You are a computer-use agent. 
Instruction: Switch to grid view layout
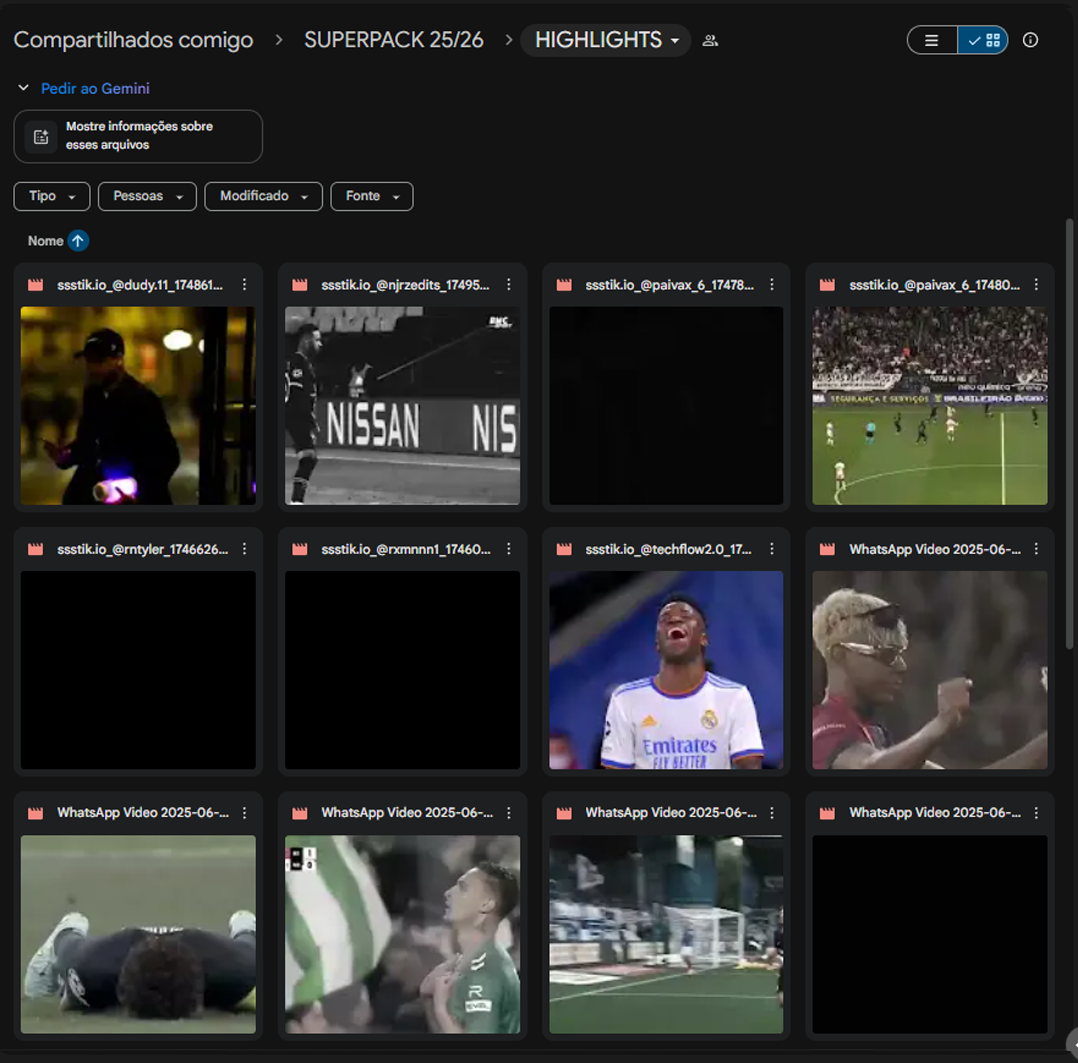coord(983,40)
